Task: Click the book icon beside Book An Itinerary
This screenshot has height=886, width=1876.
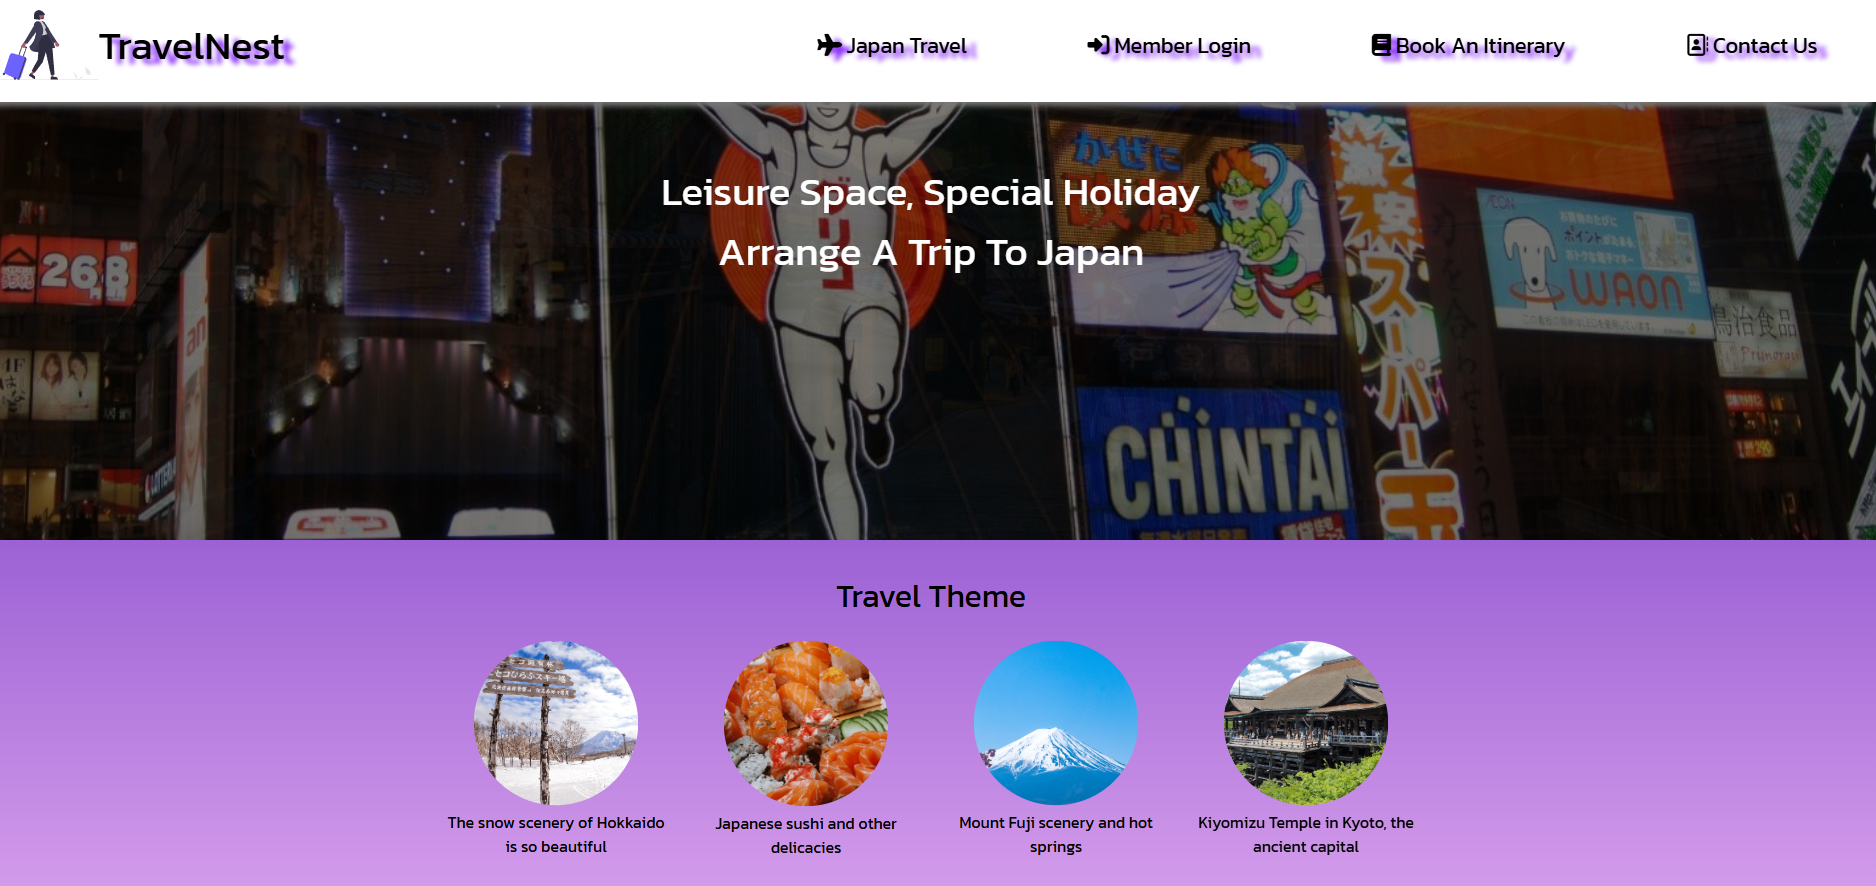Action: click(x=1381, y=45)
